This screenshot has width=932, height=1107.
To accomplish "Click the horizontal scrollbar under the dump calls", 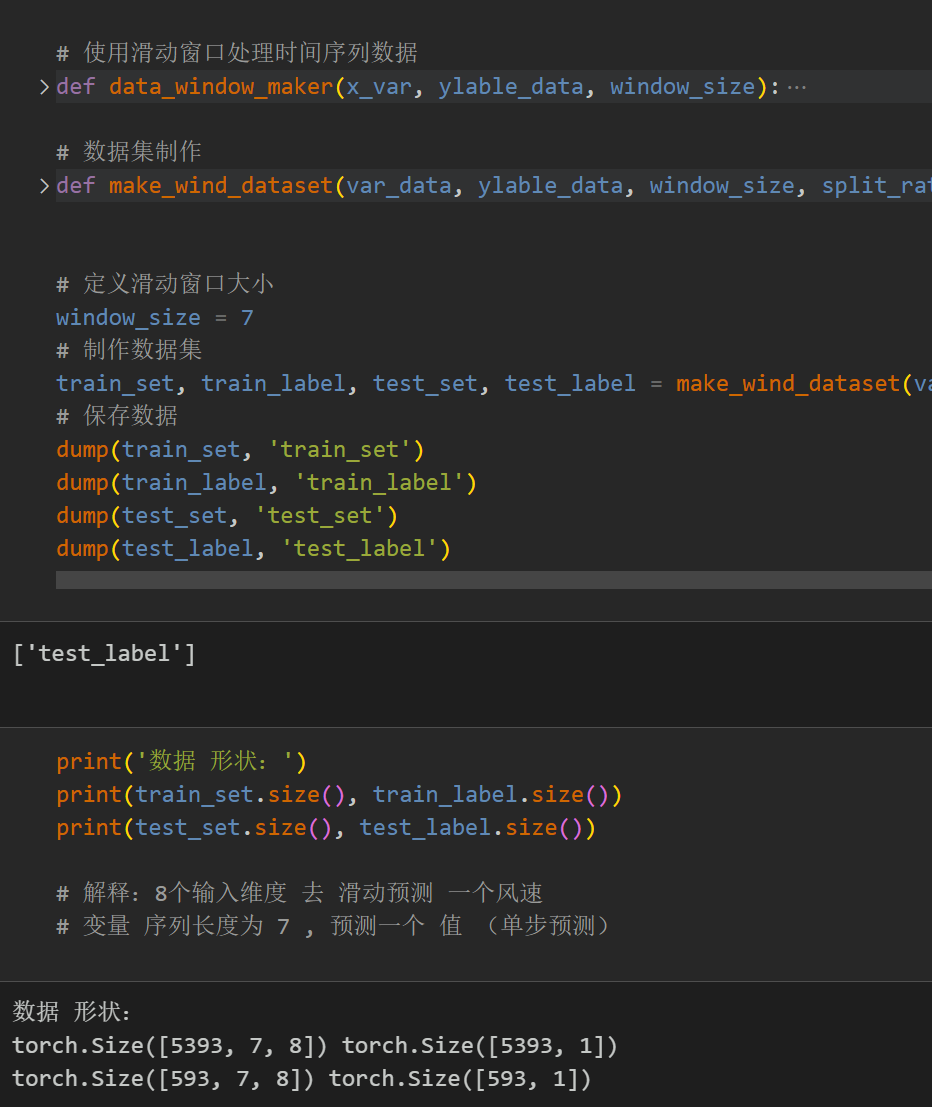I will (490, 580).
